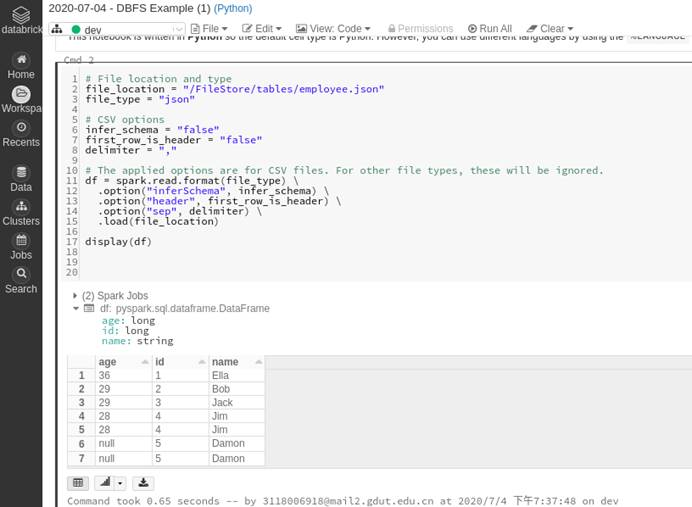Open the Home sidebar icon

tap(21, 59)
